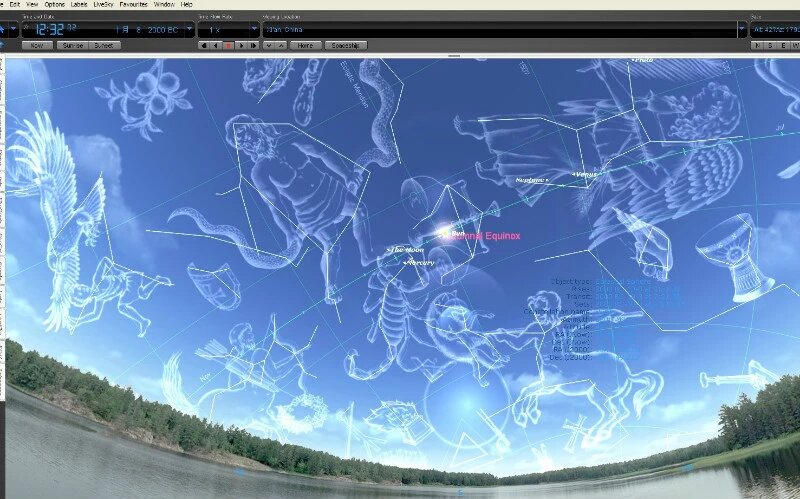Step time backward one increment
Image resolution: width=800 pixels, height=499 pixels.
point(204,45)
